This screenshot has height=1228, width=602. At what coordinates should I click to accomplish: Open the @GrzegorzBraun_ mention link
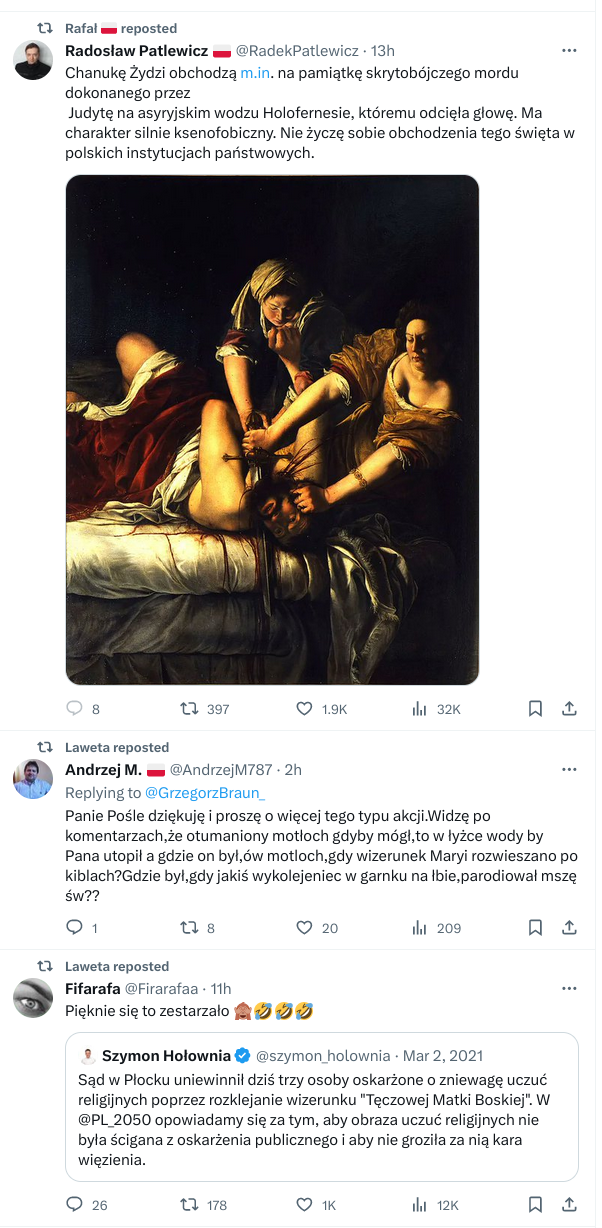point(205,793)
